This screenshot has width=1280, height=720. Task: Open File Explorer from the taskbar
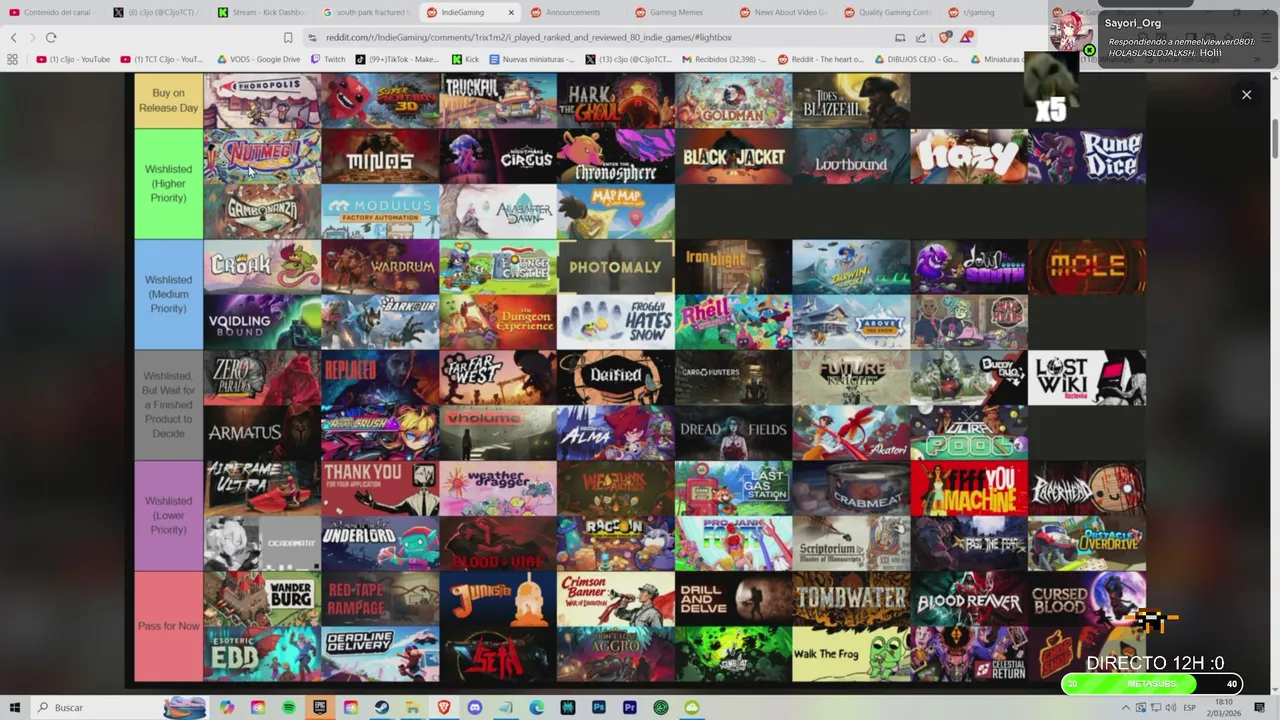pos(412,707)
